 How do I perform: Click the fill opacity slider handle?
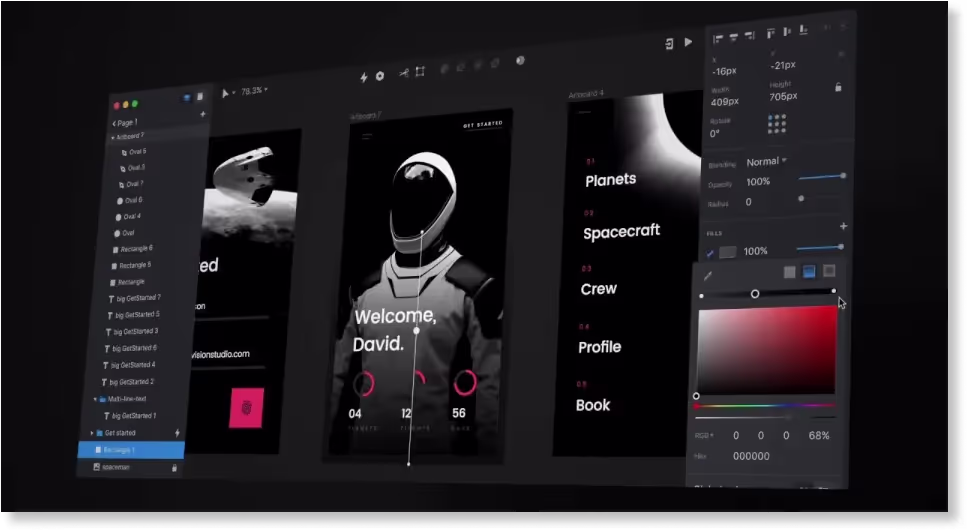pos(841,247)
